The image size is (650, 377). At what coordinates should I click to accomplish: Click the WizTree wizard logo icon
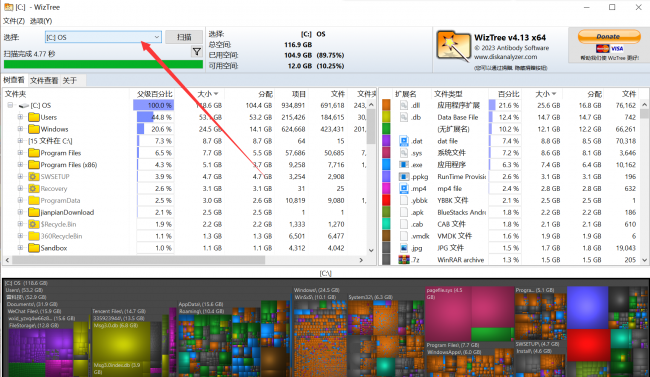coord(453,47)
